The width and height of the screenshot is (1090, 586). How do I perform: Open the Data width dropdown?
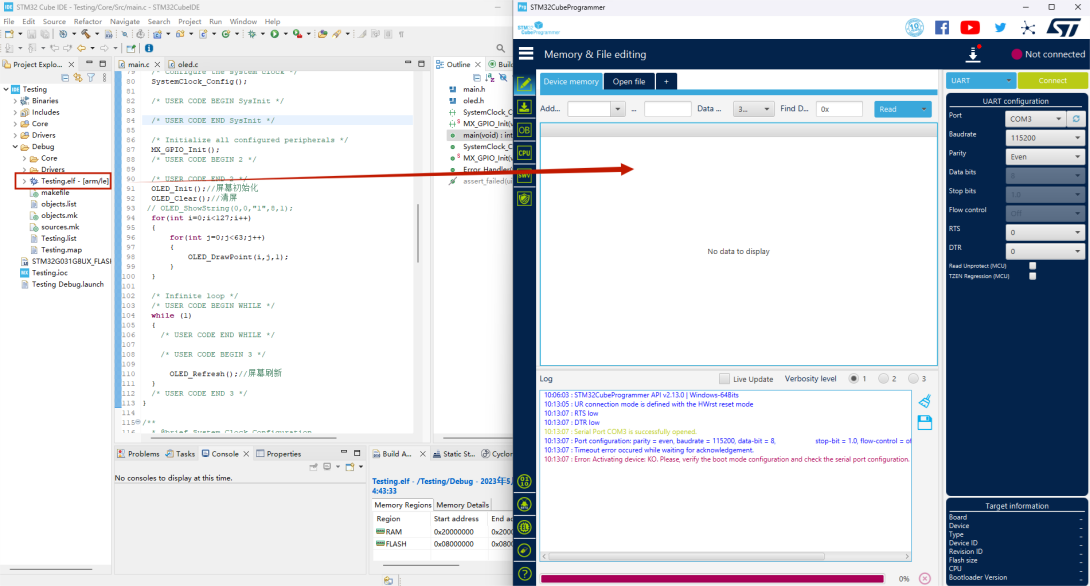(754, 109)
